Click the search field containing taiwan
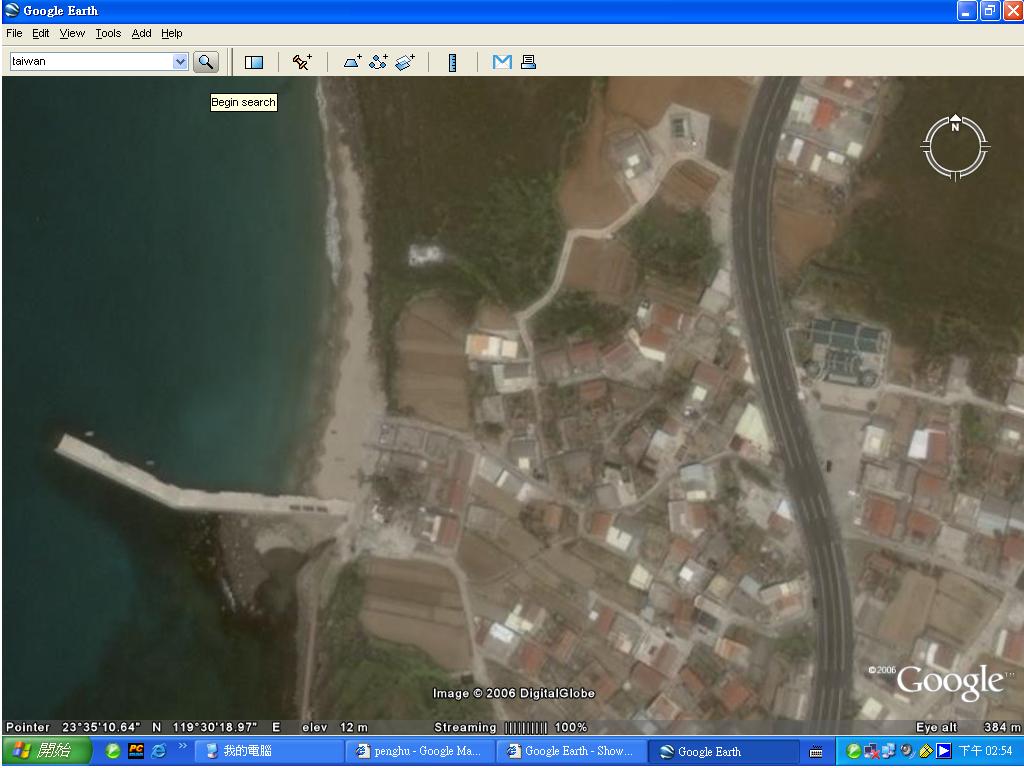The height and width of the screenshot is (768, 1024). point(90,62)
